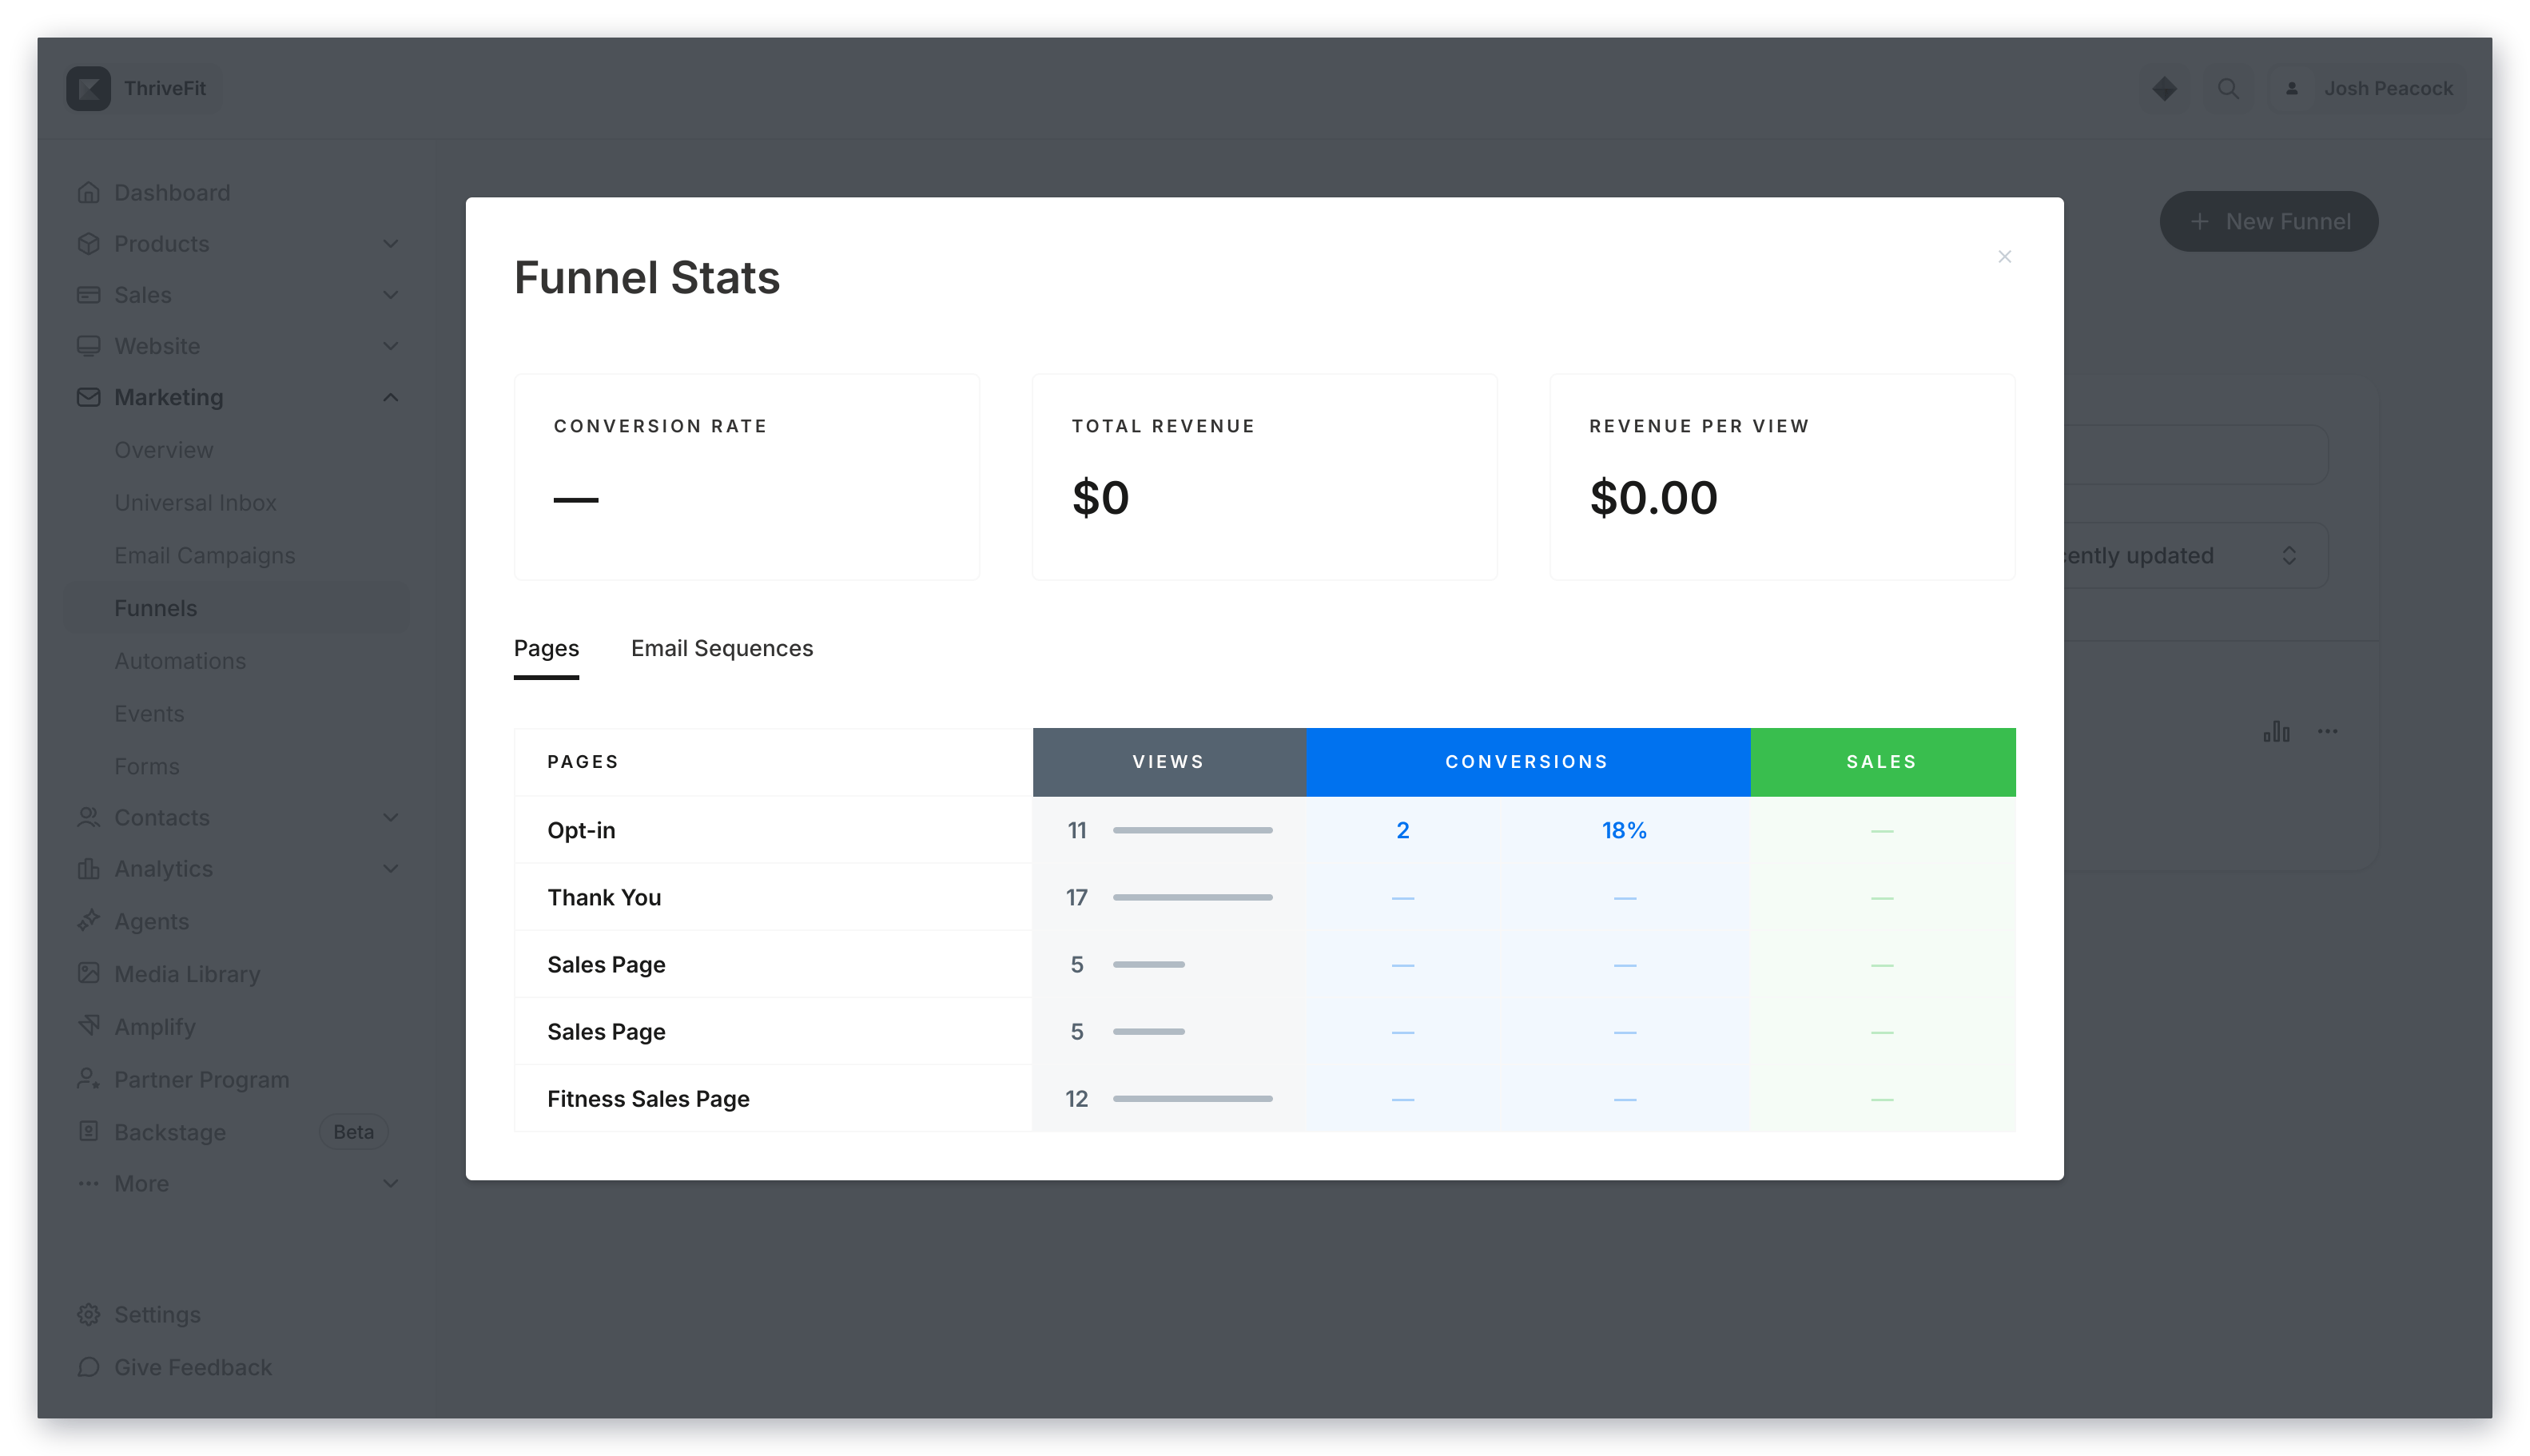
Task: Click the Views column header
Action: [1168, 762]
